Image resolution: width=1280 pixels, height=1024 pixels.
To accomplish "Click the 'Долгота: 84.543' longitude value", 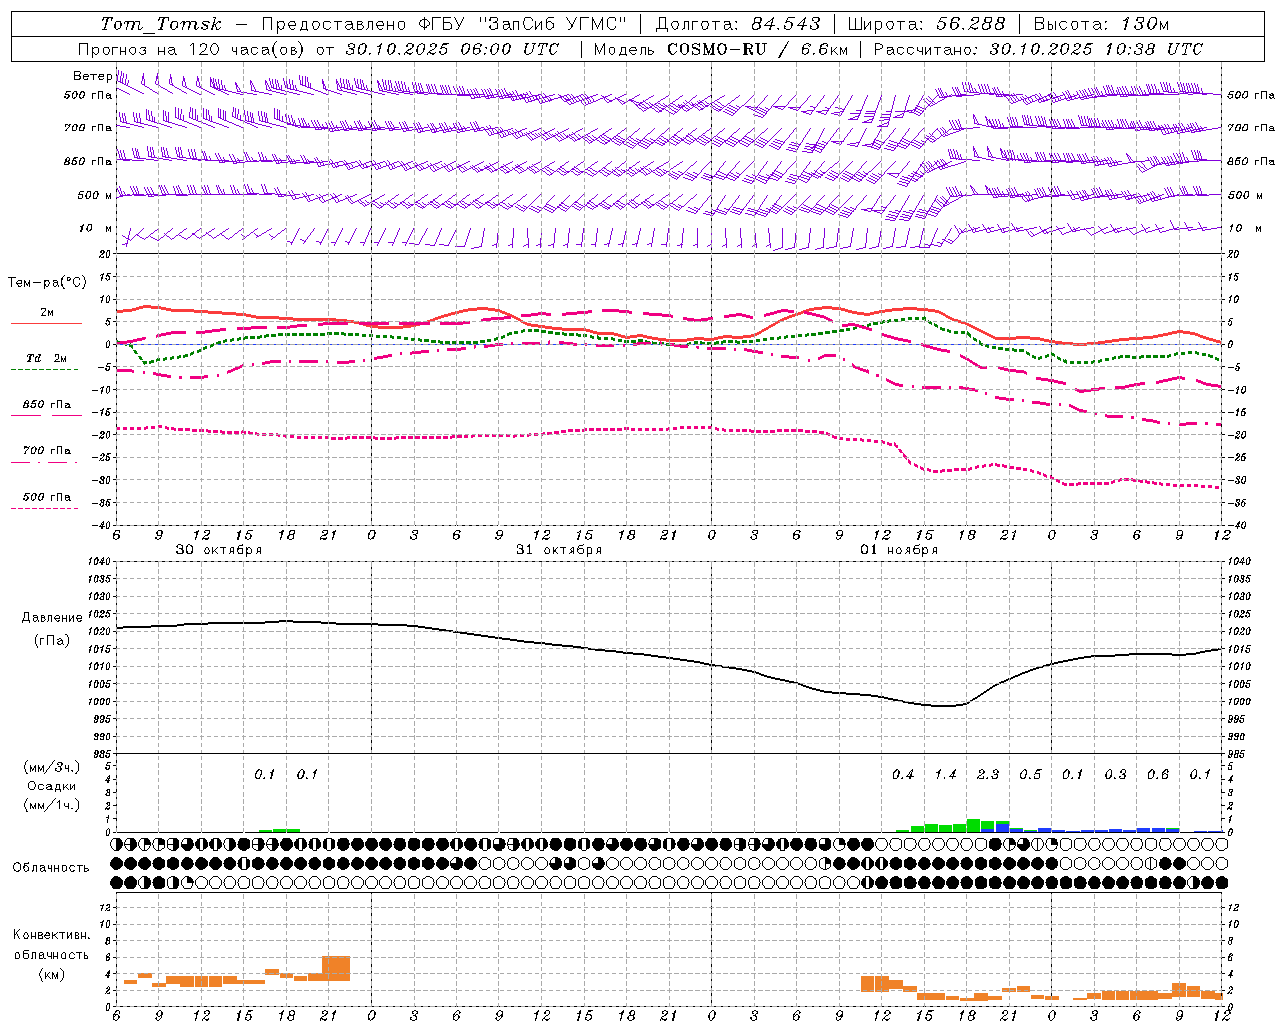I will (x=738, y=24).
